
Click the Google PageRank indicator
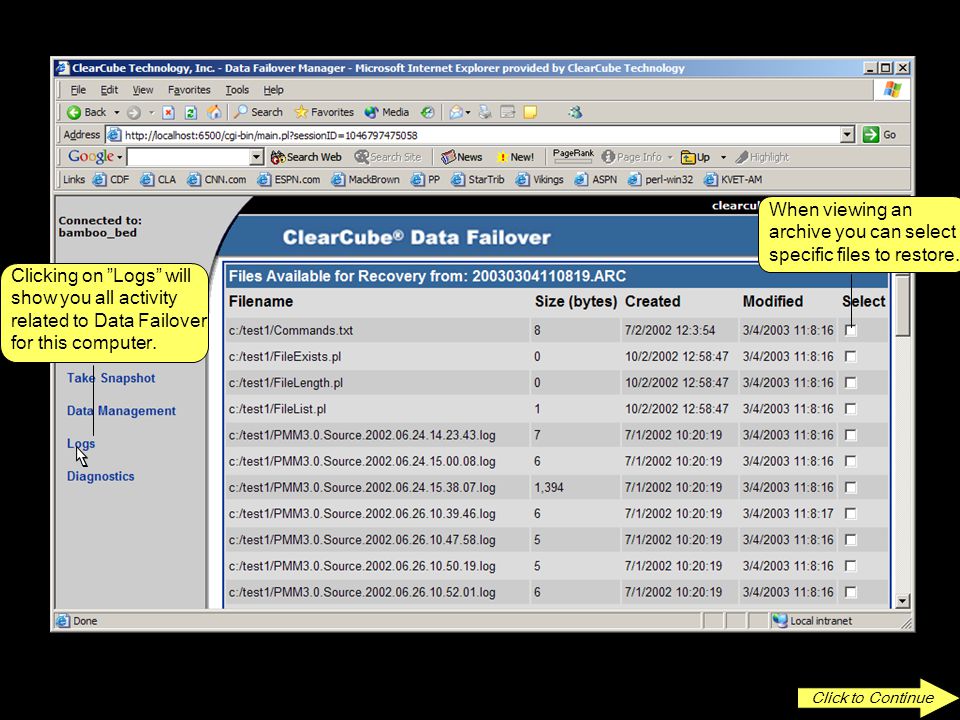[573, 156]
